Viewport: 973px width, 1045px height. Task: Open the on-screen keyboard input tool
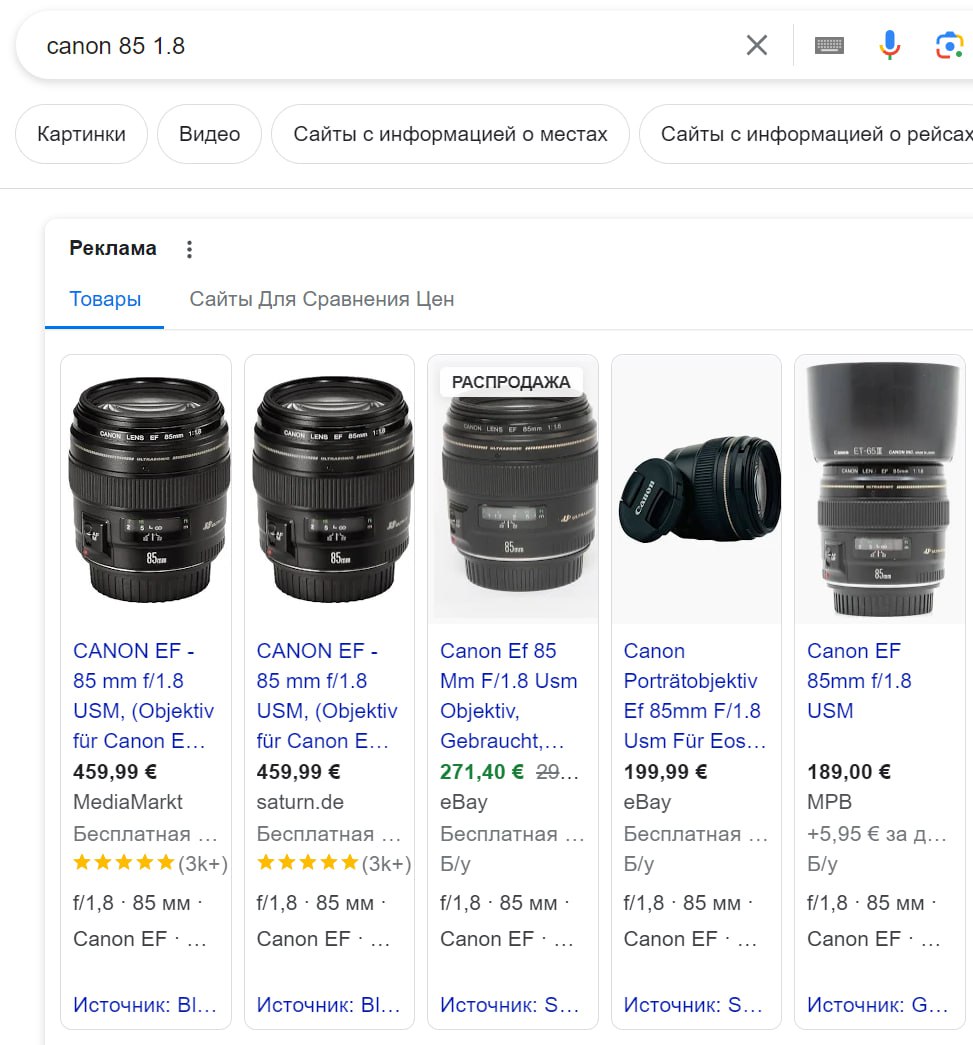pyautogui.click(x=829, y=45)
